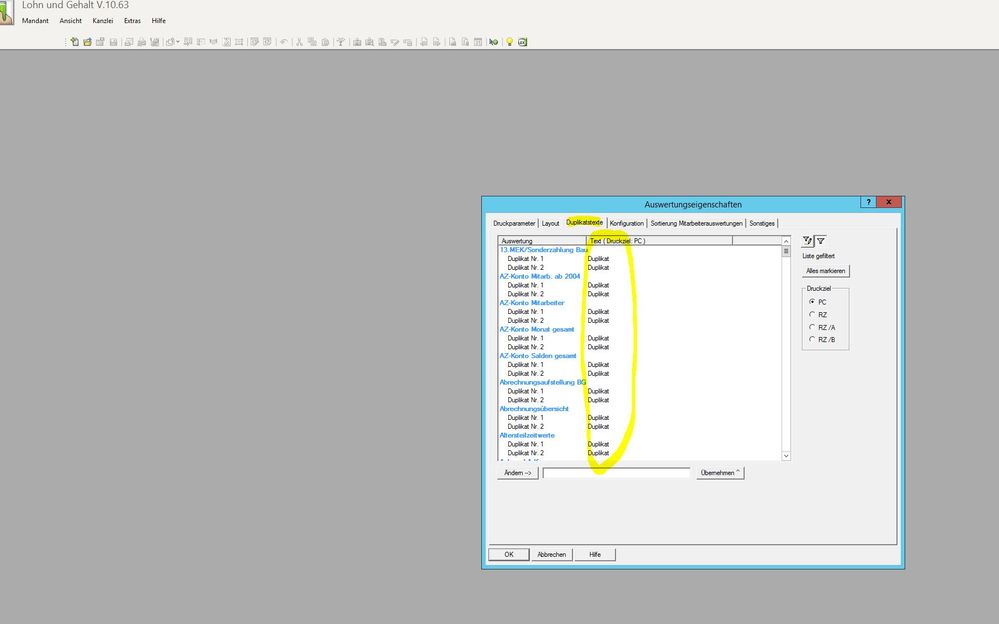Click the yellow open folder toolbar icon
Viewport: 999px width, 624px height.
pyautogui.click(x=87, y=42)
